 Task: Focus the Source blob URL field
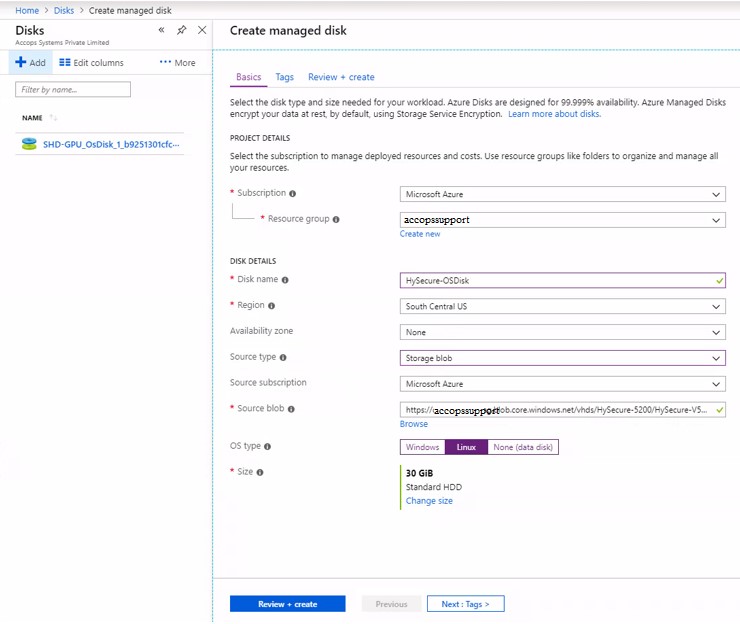click(563, 410)
